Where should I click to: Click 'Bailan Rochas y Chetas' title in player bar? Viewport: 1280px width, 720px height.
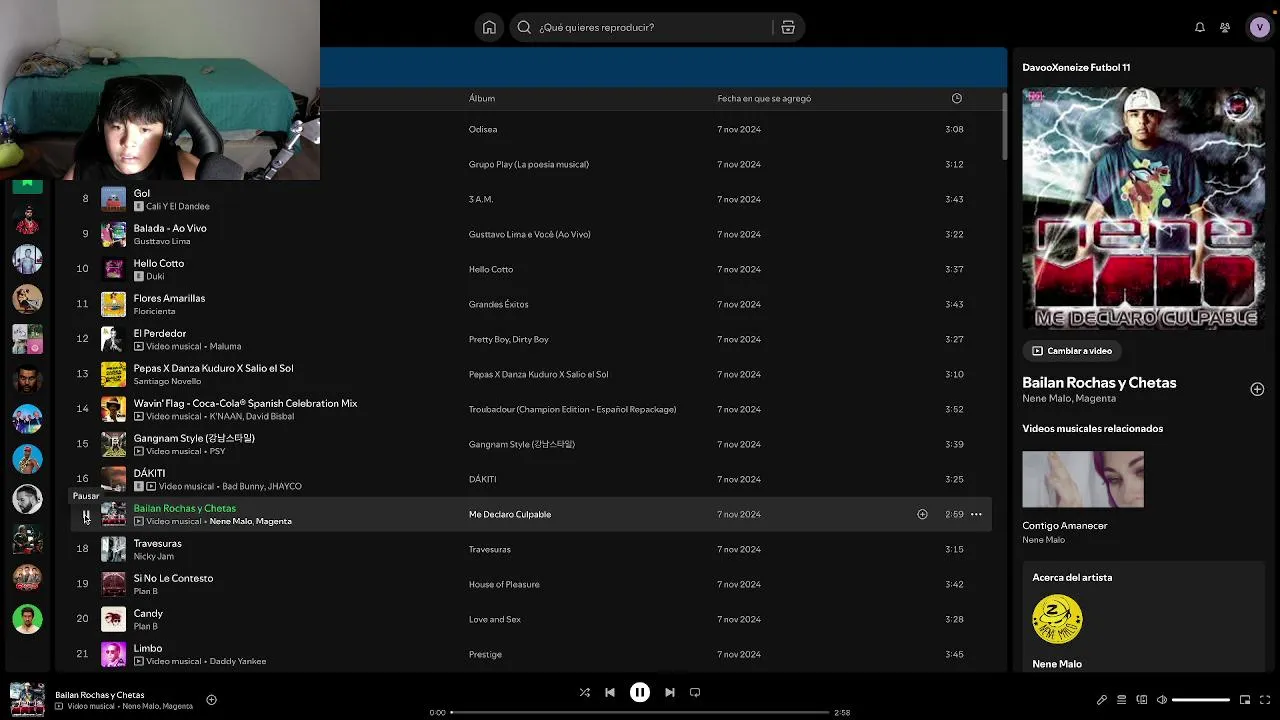[100, 695]
